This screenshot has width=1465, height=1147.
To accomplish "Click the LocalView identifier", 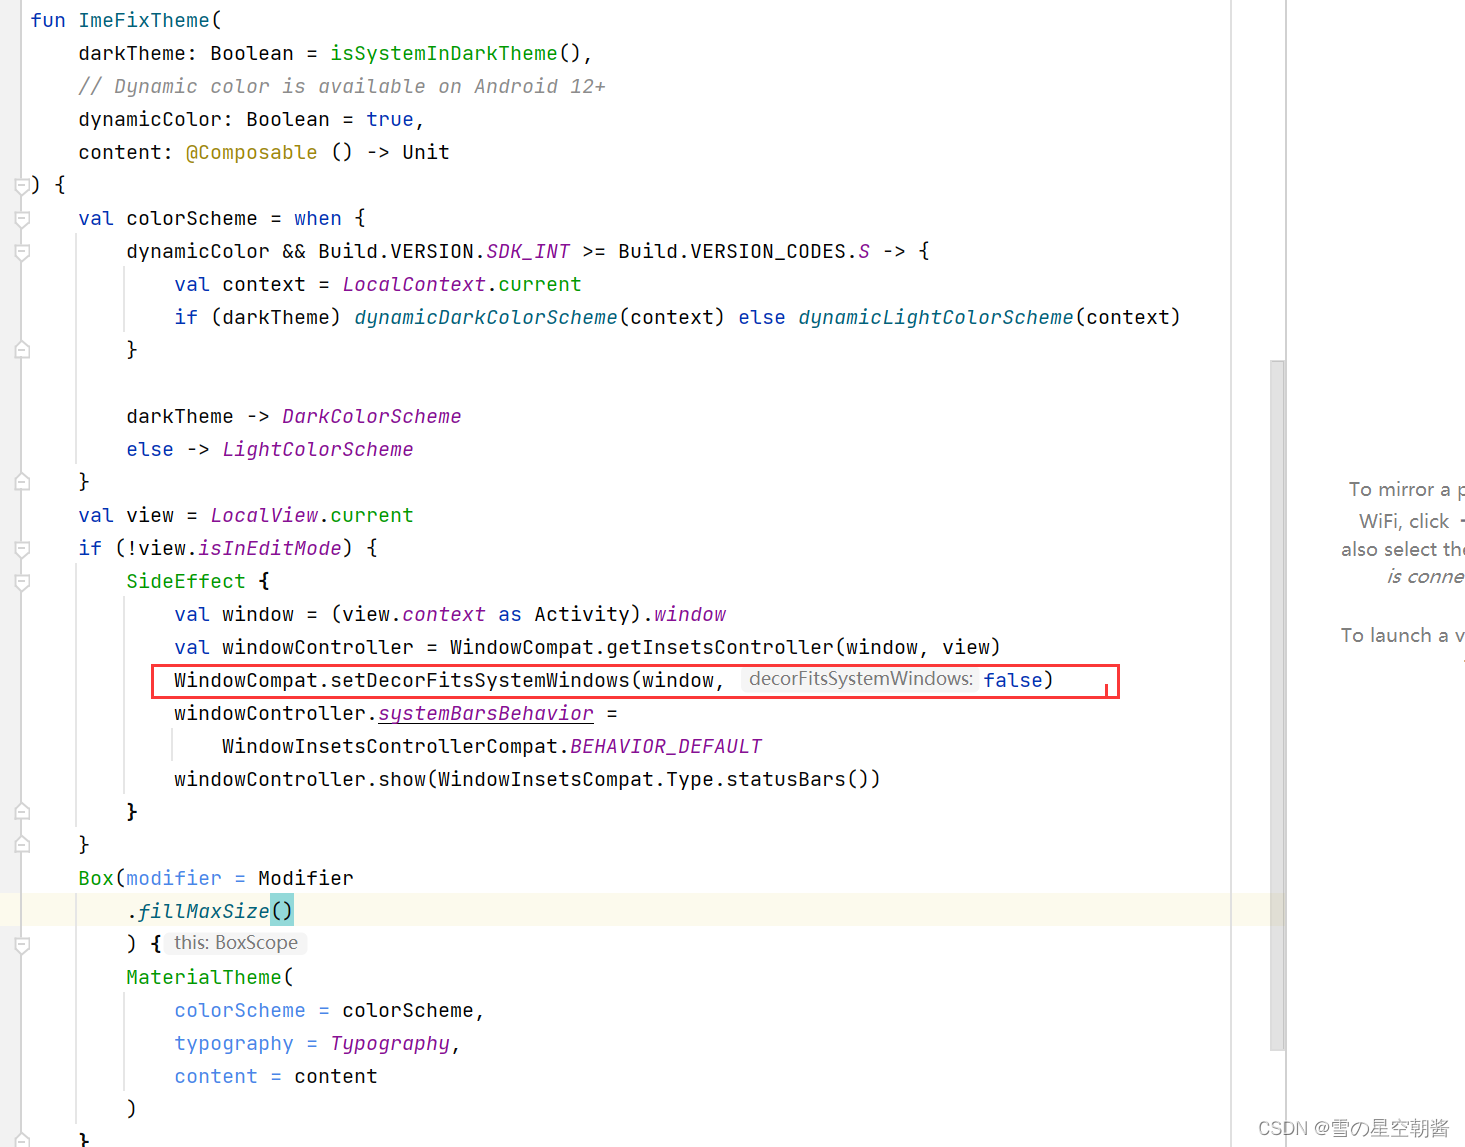I will coord(264,515).
